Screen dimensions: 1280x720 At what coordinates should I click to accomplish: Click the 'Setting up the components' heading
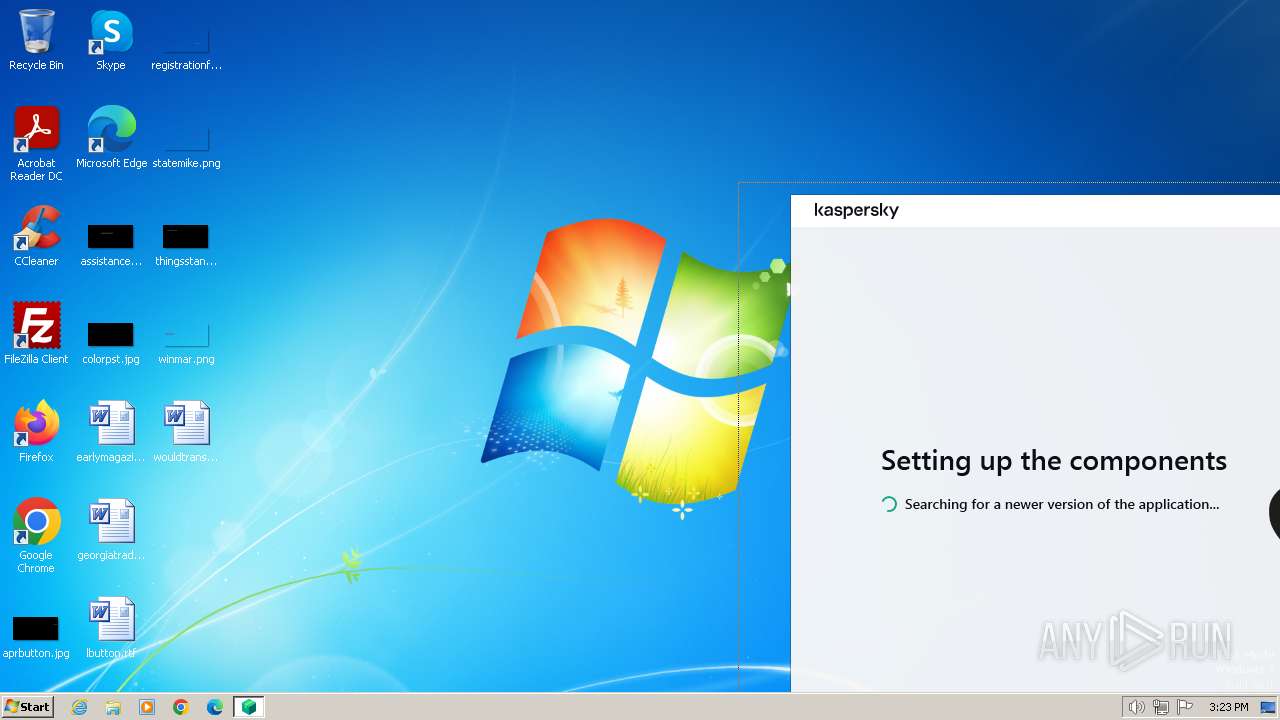1053,460
